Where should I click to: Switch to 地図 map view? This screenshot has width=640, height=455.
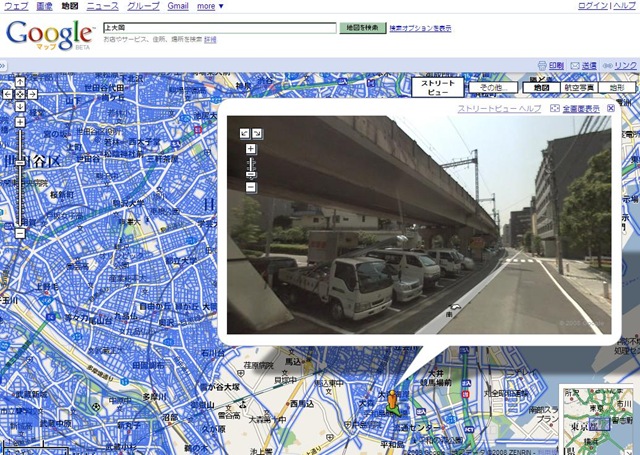541,87
